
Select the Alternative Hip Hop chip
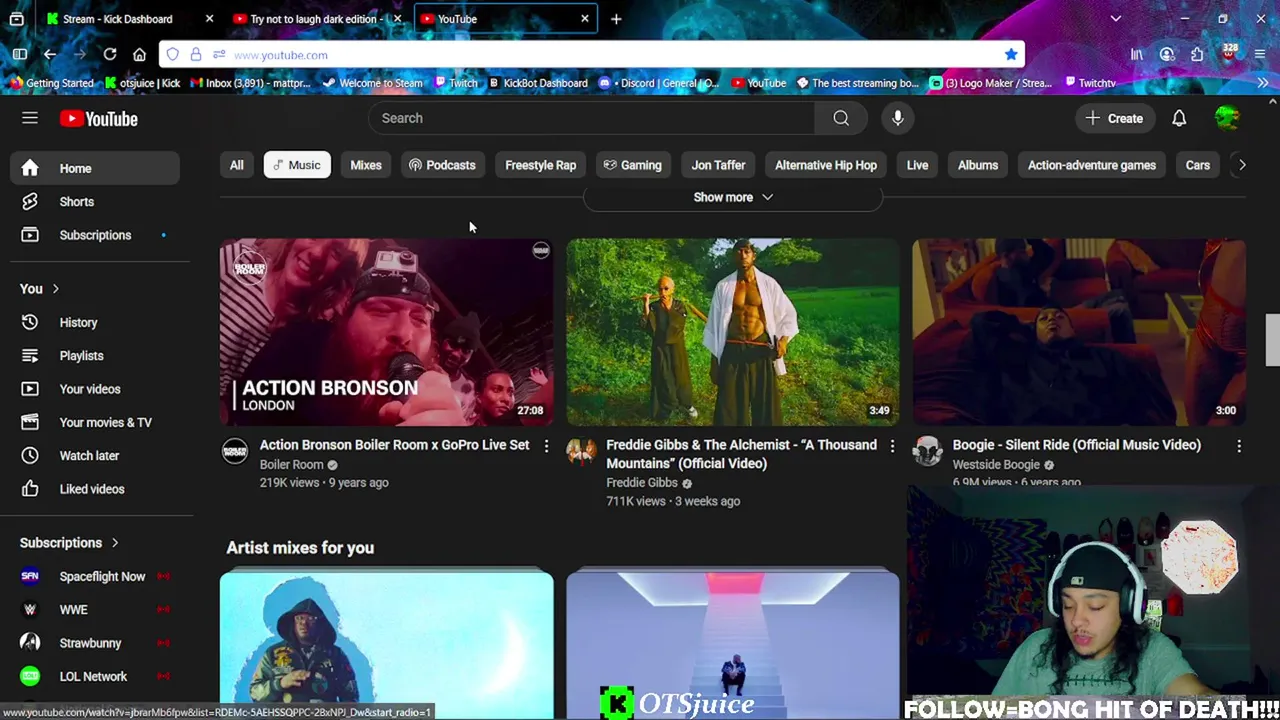point(826,165)
